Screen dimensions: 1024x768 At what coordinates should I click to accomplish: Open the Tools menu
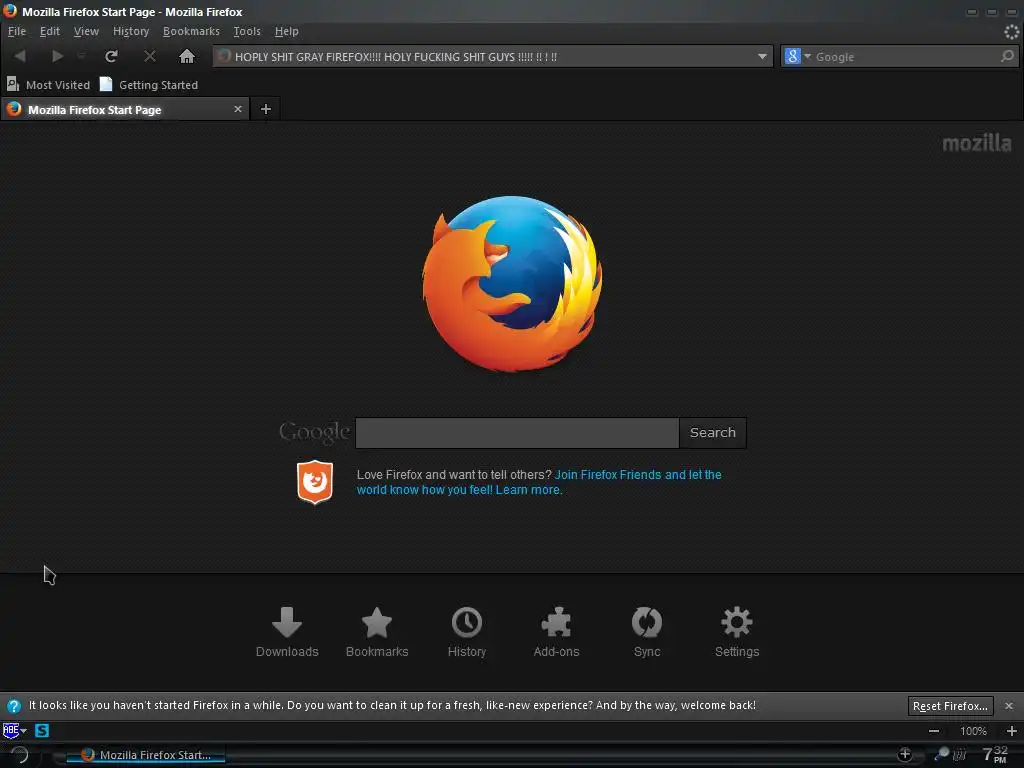247,31
